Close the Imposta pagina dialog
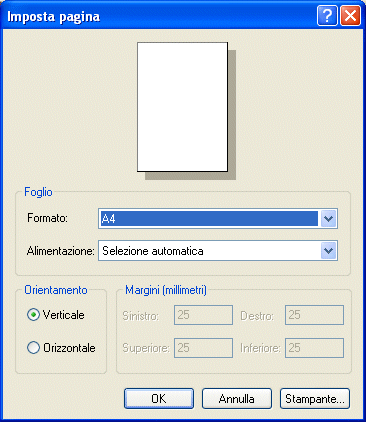The width and height of the screenshot is (366, 422). tap(350, 15)
